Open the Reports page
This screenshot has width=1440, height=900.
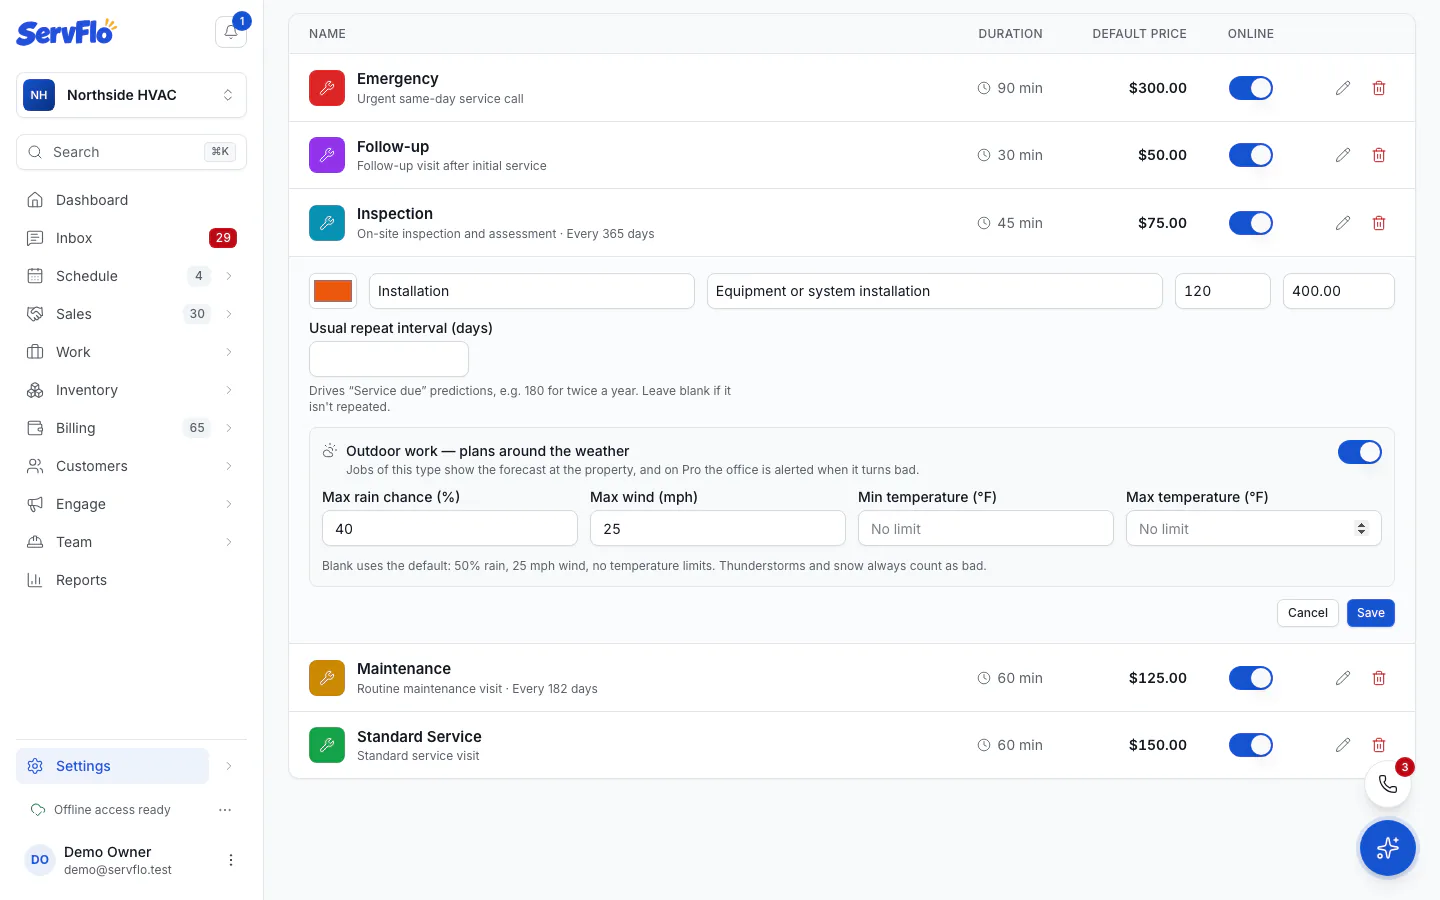131,580
